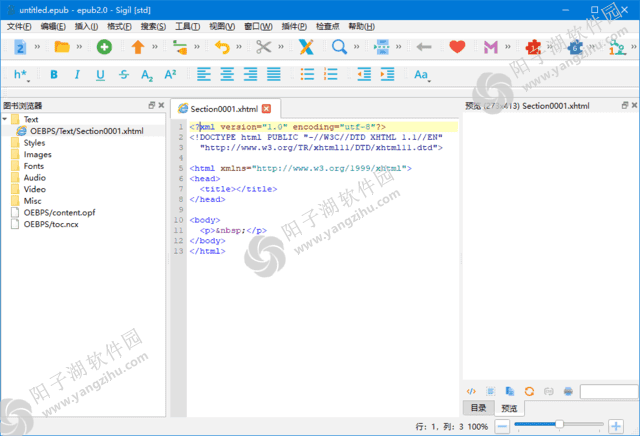Screen dimensions: 640x436
Task: Toggle Italic formatting
Action: pos(76,75)
